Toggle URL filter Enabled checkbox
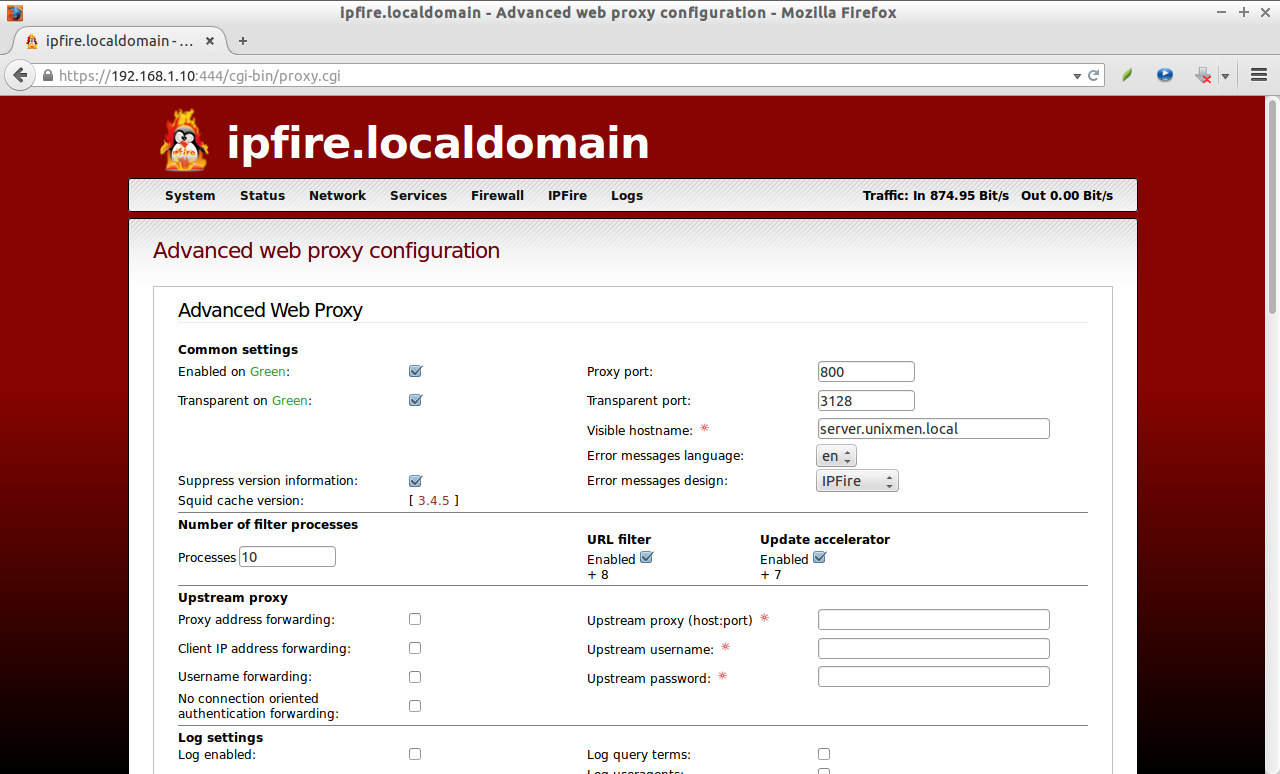The image size is (1280, 774). coord(646,558)
